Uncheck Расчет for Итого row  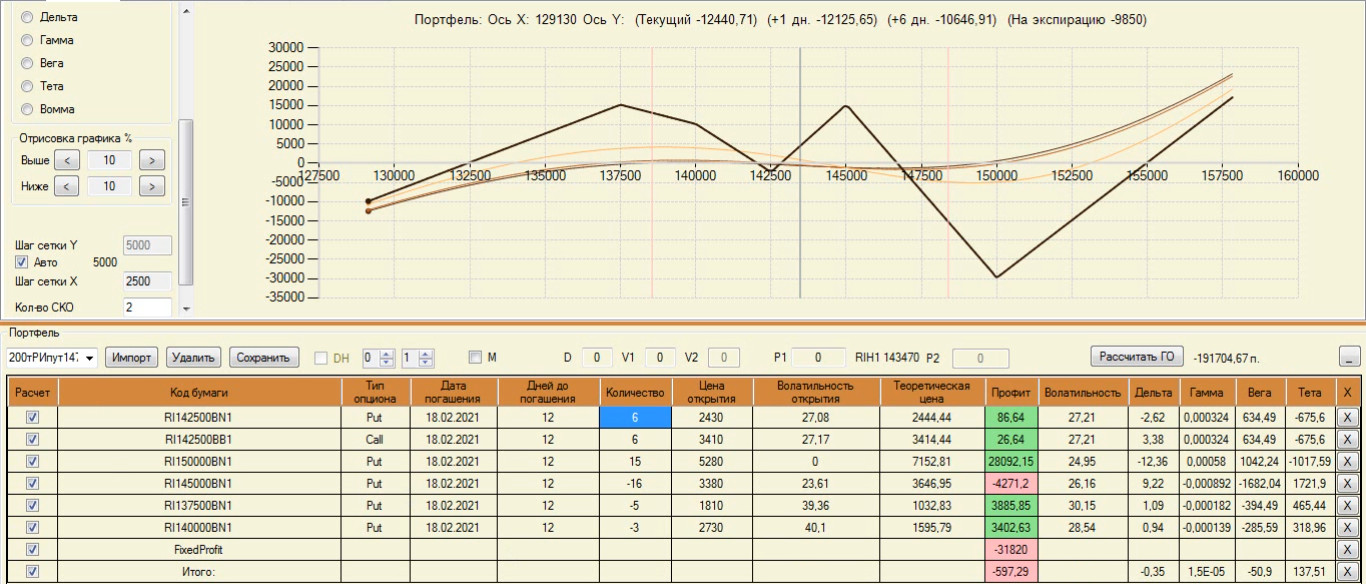point(32,571)
